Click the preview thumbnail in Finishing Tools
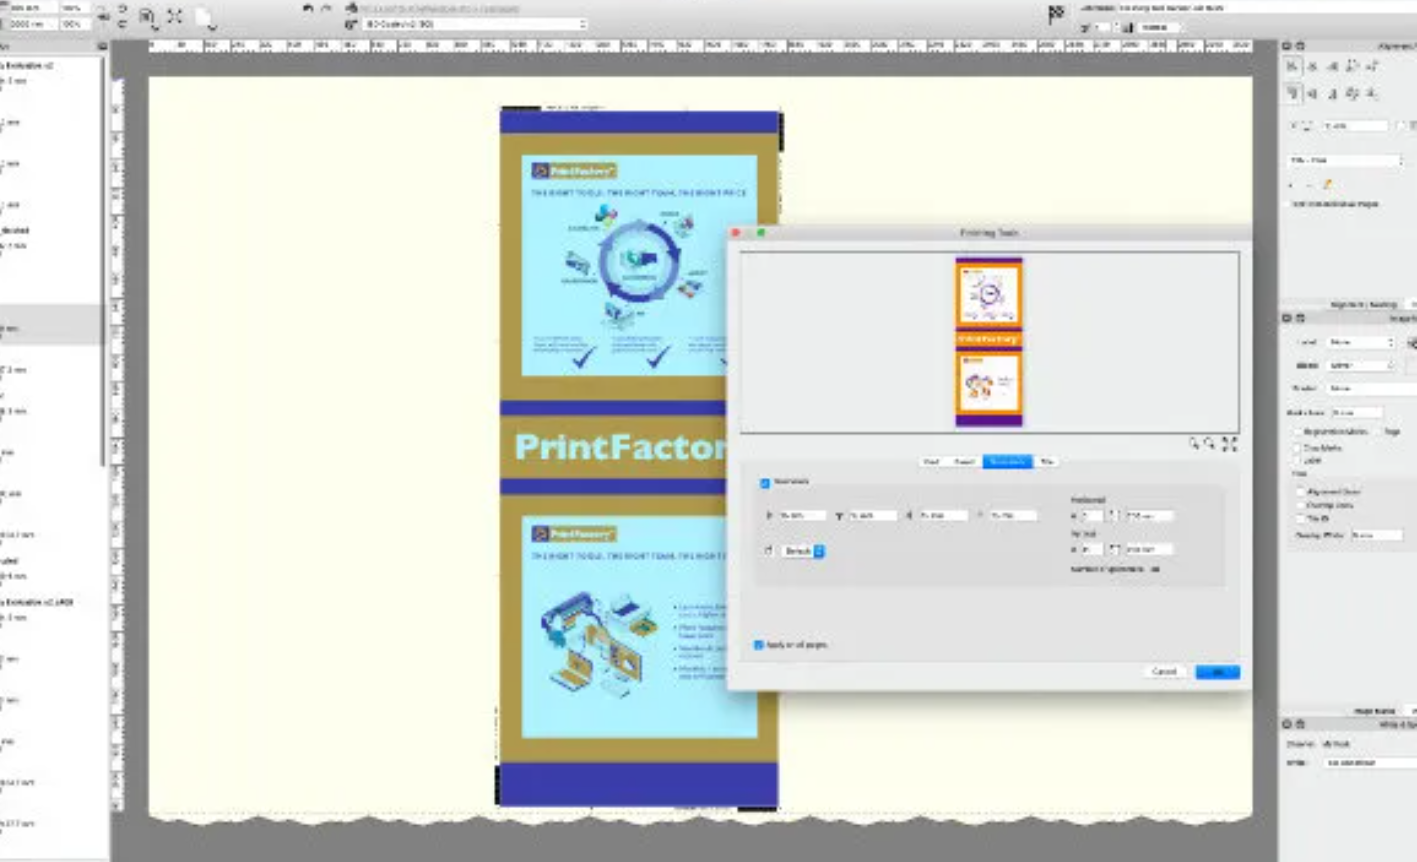The image size is (1417, 862). (988, 342)
